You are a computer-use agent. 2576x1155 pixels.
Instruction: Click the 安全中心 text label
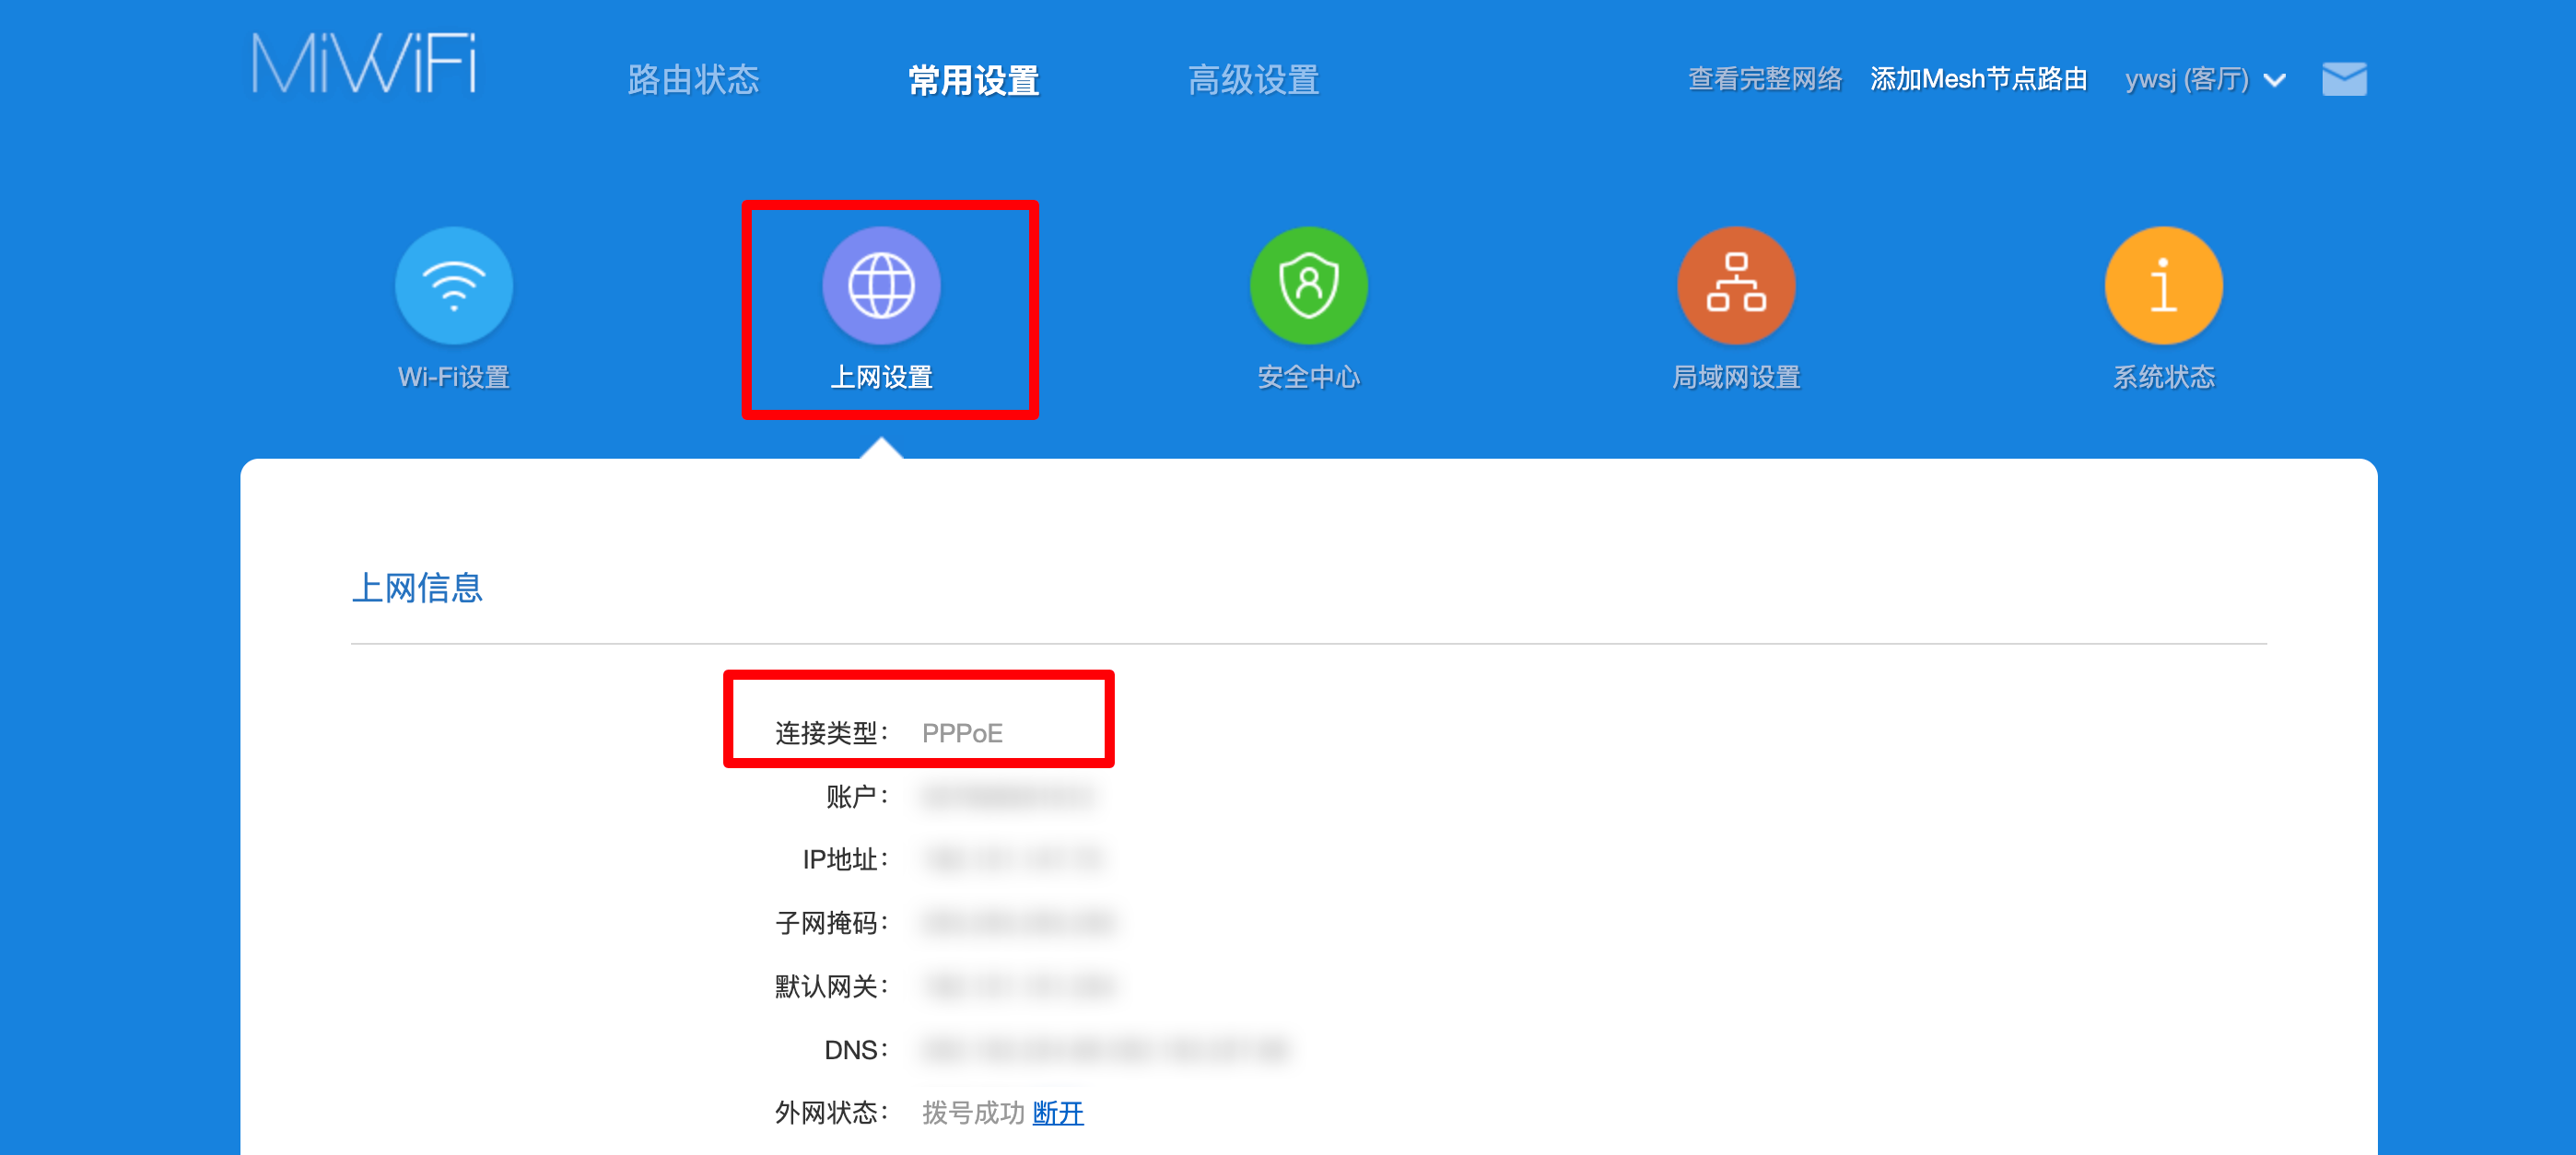point(1308,377)
